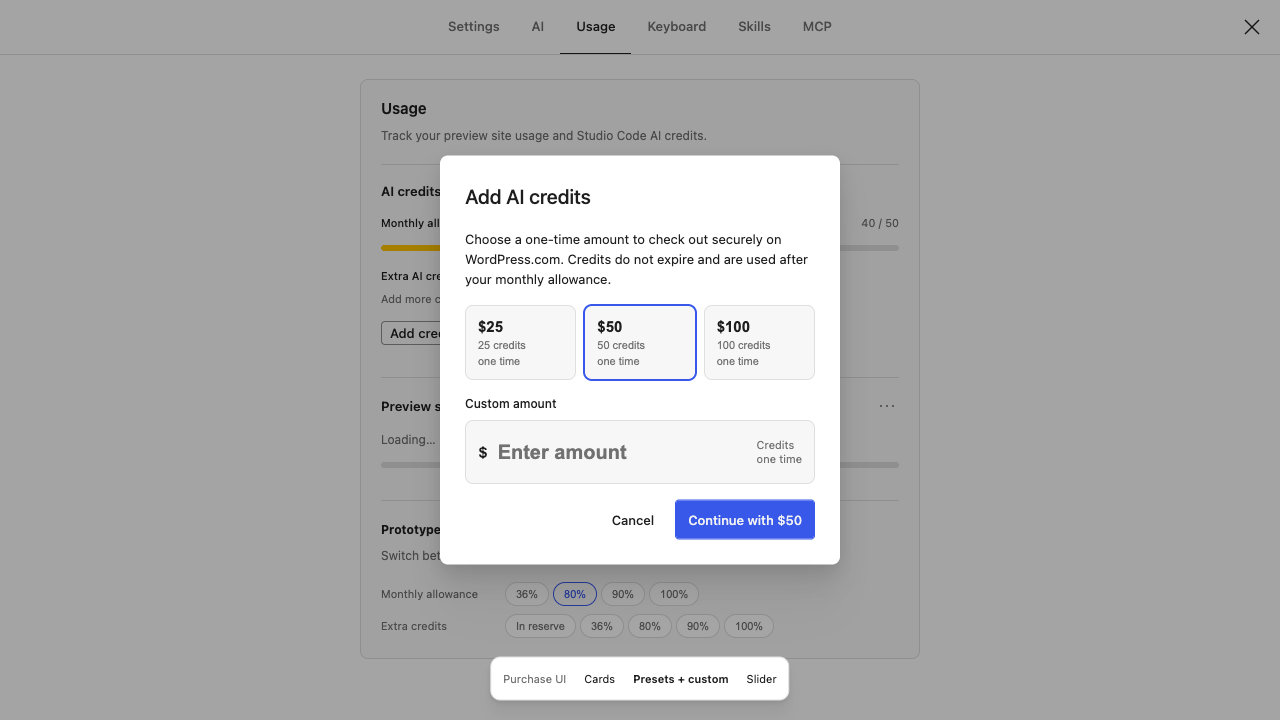
Task: Open the AI tab
Action: pyautogui.click(x=538, y=27)
